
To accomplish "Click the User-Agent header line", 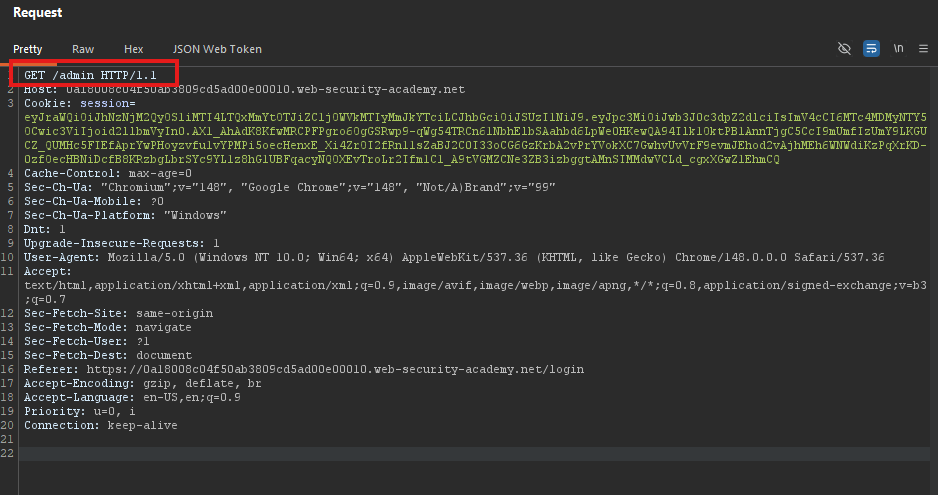I will 454,257.
